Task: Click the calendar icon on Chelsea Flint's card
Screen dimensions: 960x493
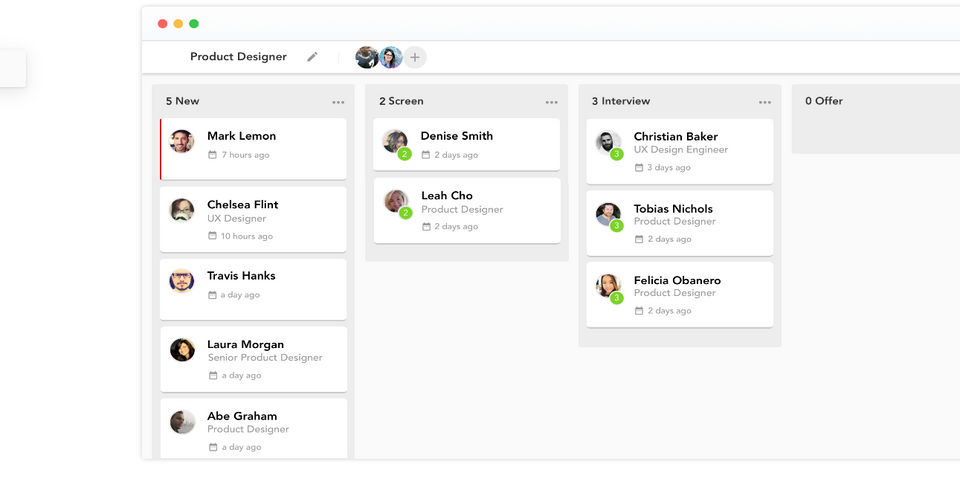Action: (x=212, y=236)
